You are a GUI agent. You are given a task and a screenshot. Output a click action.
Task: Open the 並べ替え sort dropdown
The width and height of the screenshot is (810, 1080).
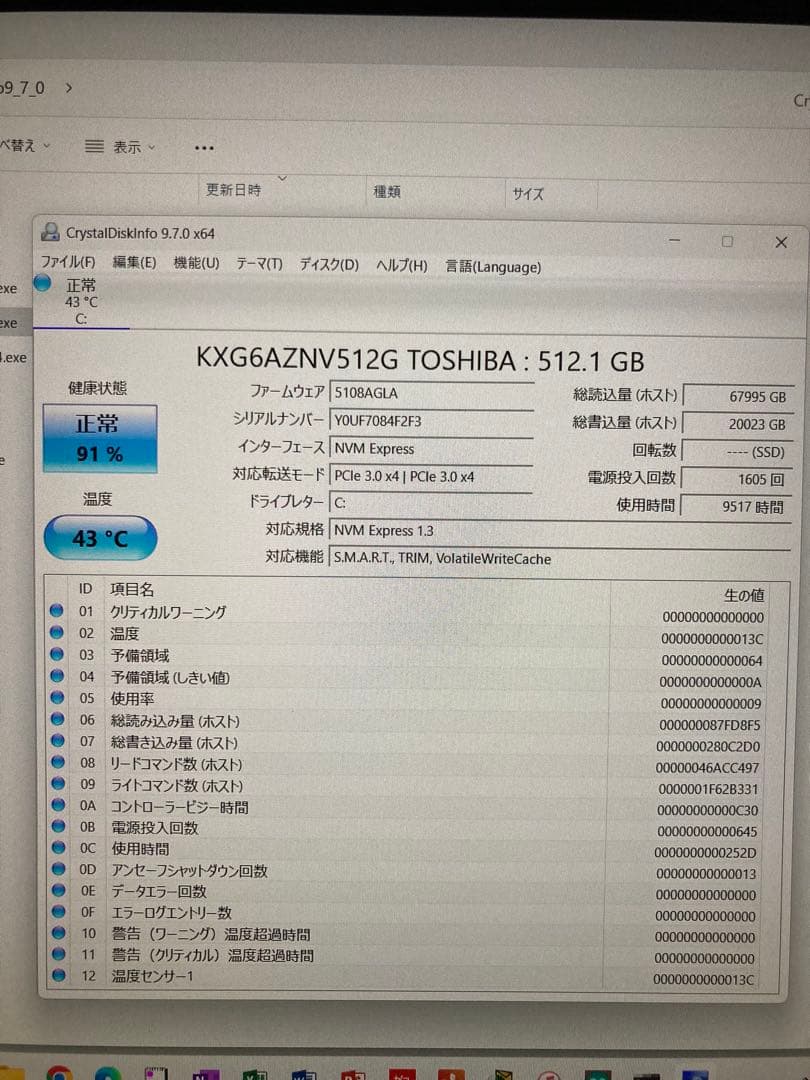[20, 145]
